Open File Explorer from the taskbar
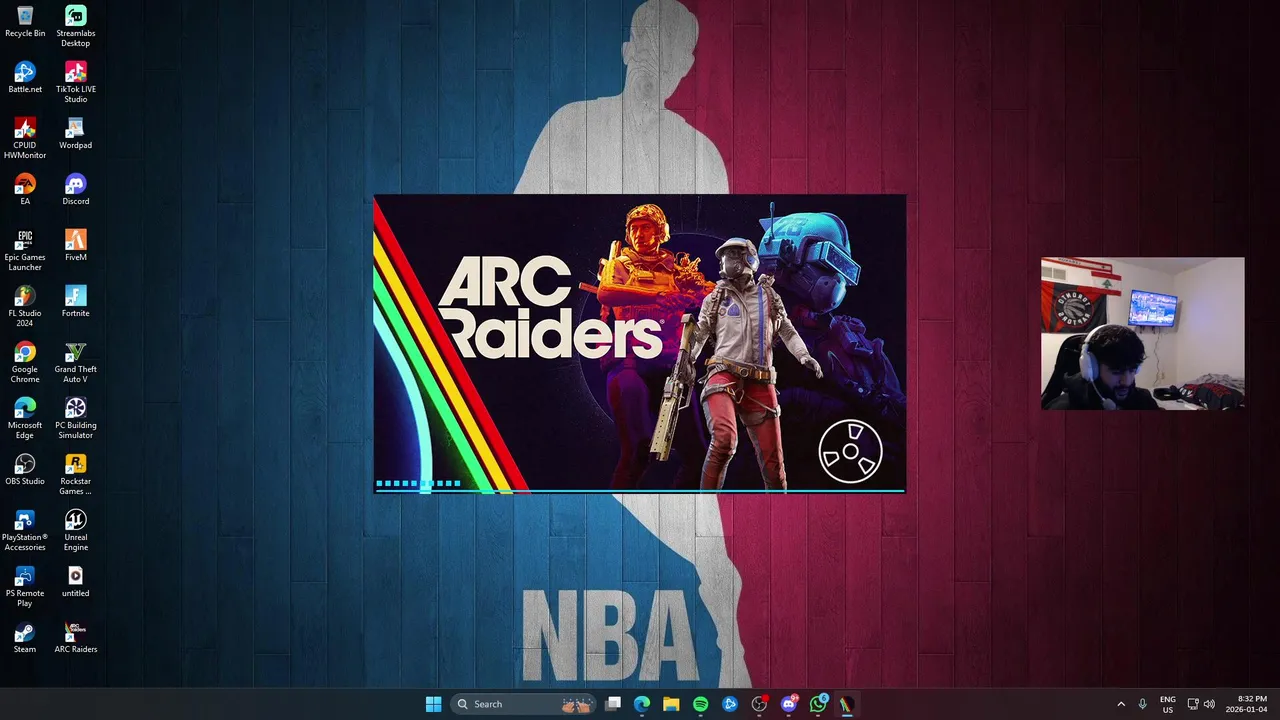The image size is (1280, 720). [x=671, y=704]
